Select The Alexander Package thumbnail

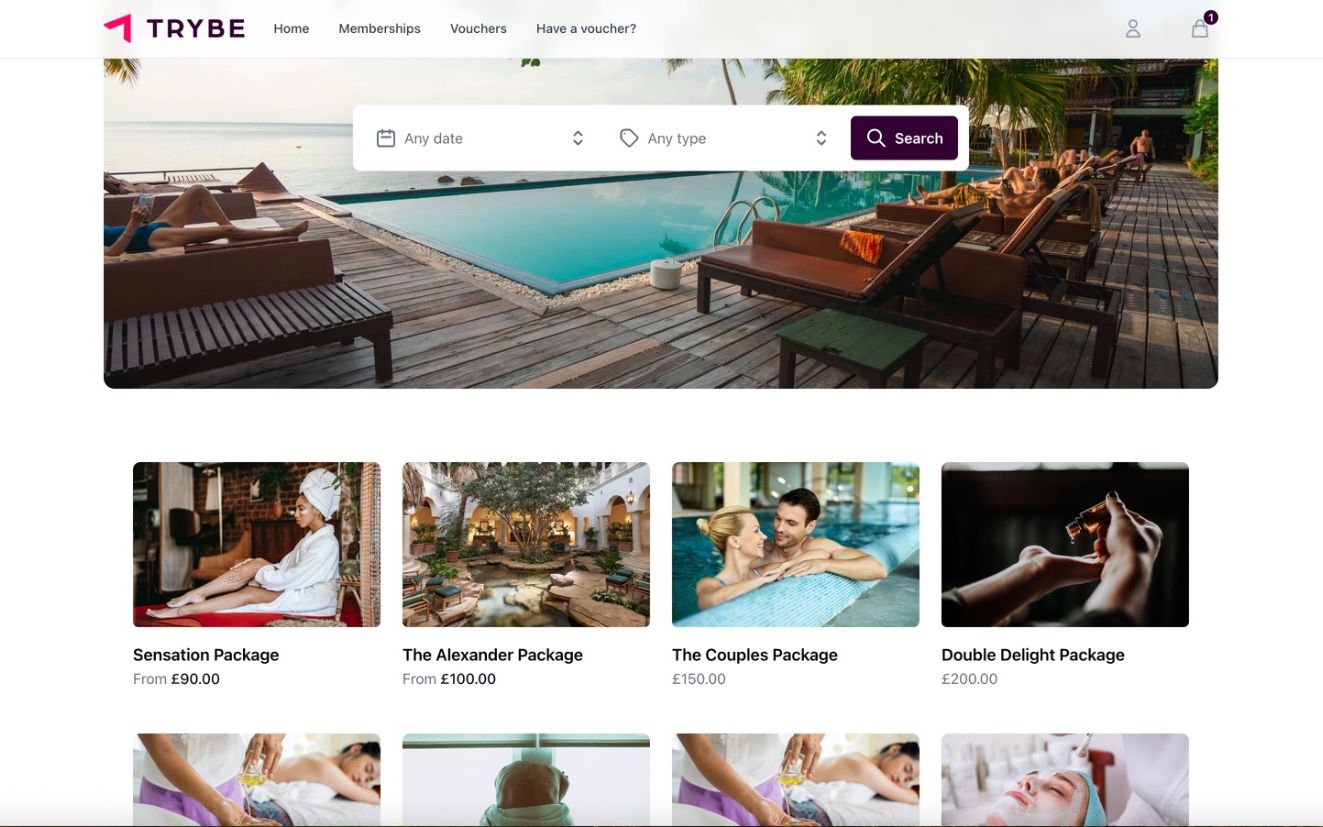526,545
